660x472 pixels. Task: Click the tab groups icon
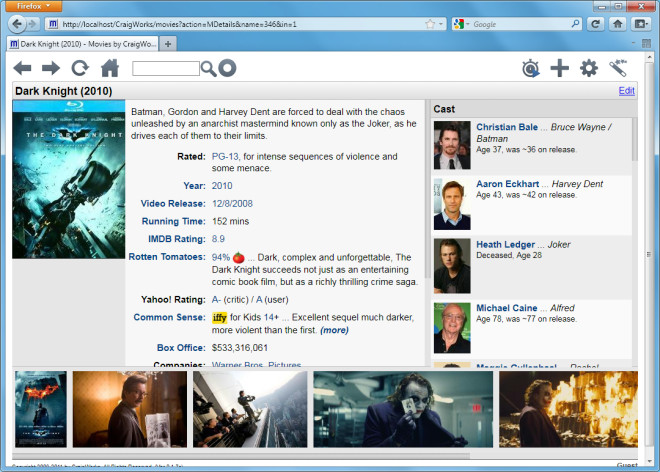647,43
